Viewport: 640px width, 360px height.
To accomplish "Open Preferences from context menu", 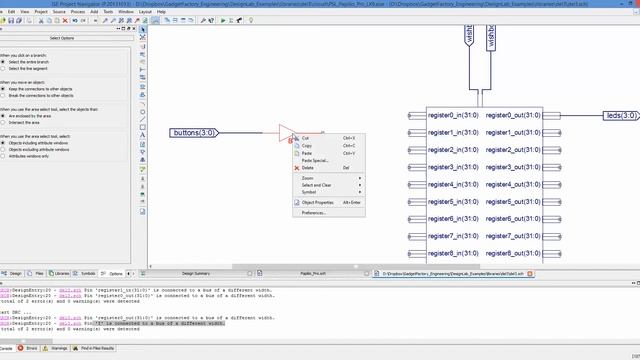I will coord(329,213).
